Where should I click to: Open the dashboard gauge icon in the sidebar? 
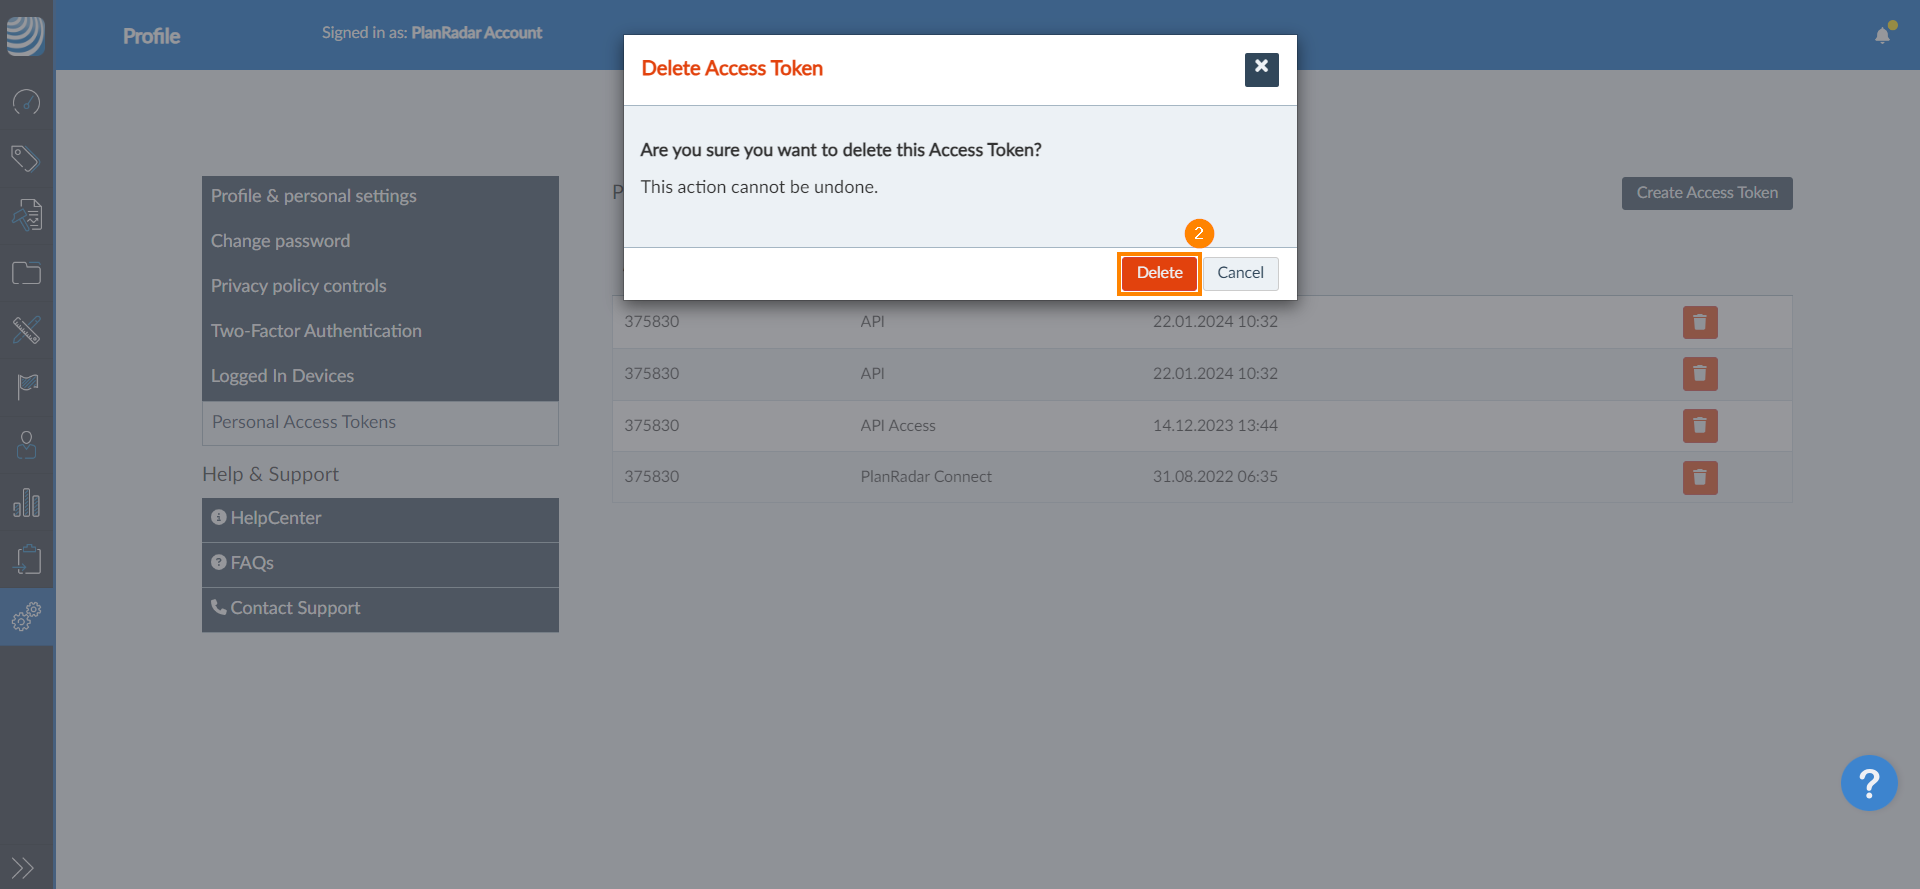point(26,102)
